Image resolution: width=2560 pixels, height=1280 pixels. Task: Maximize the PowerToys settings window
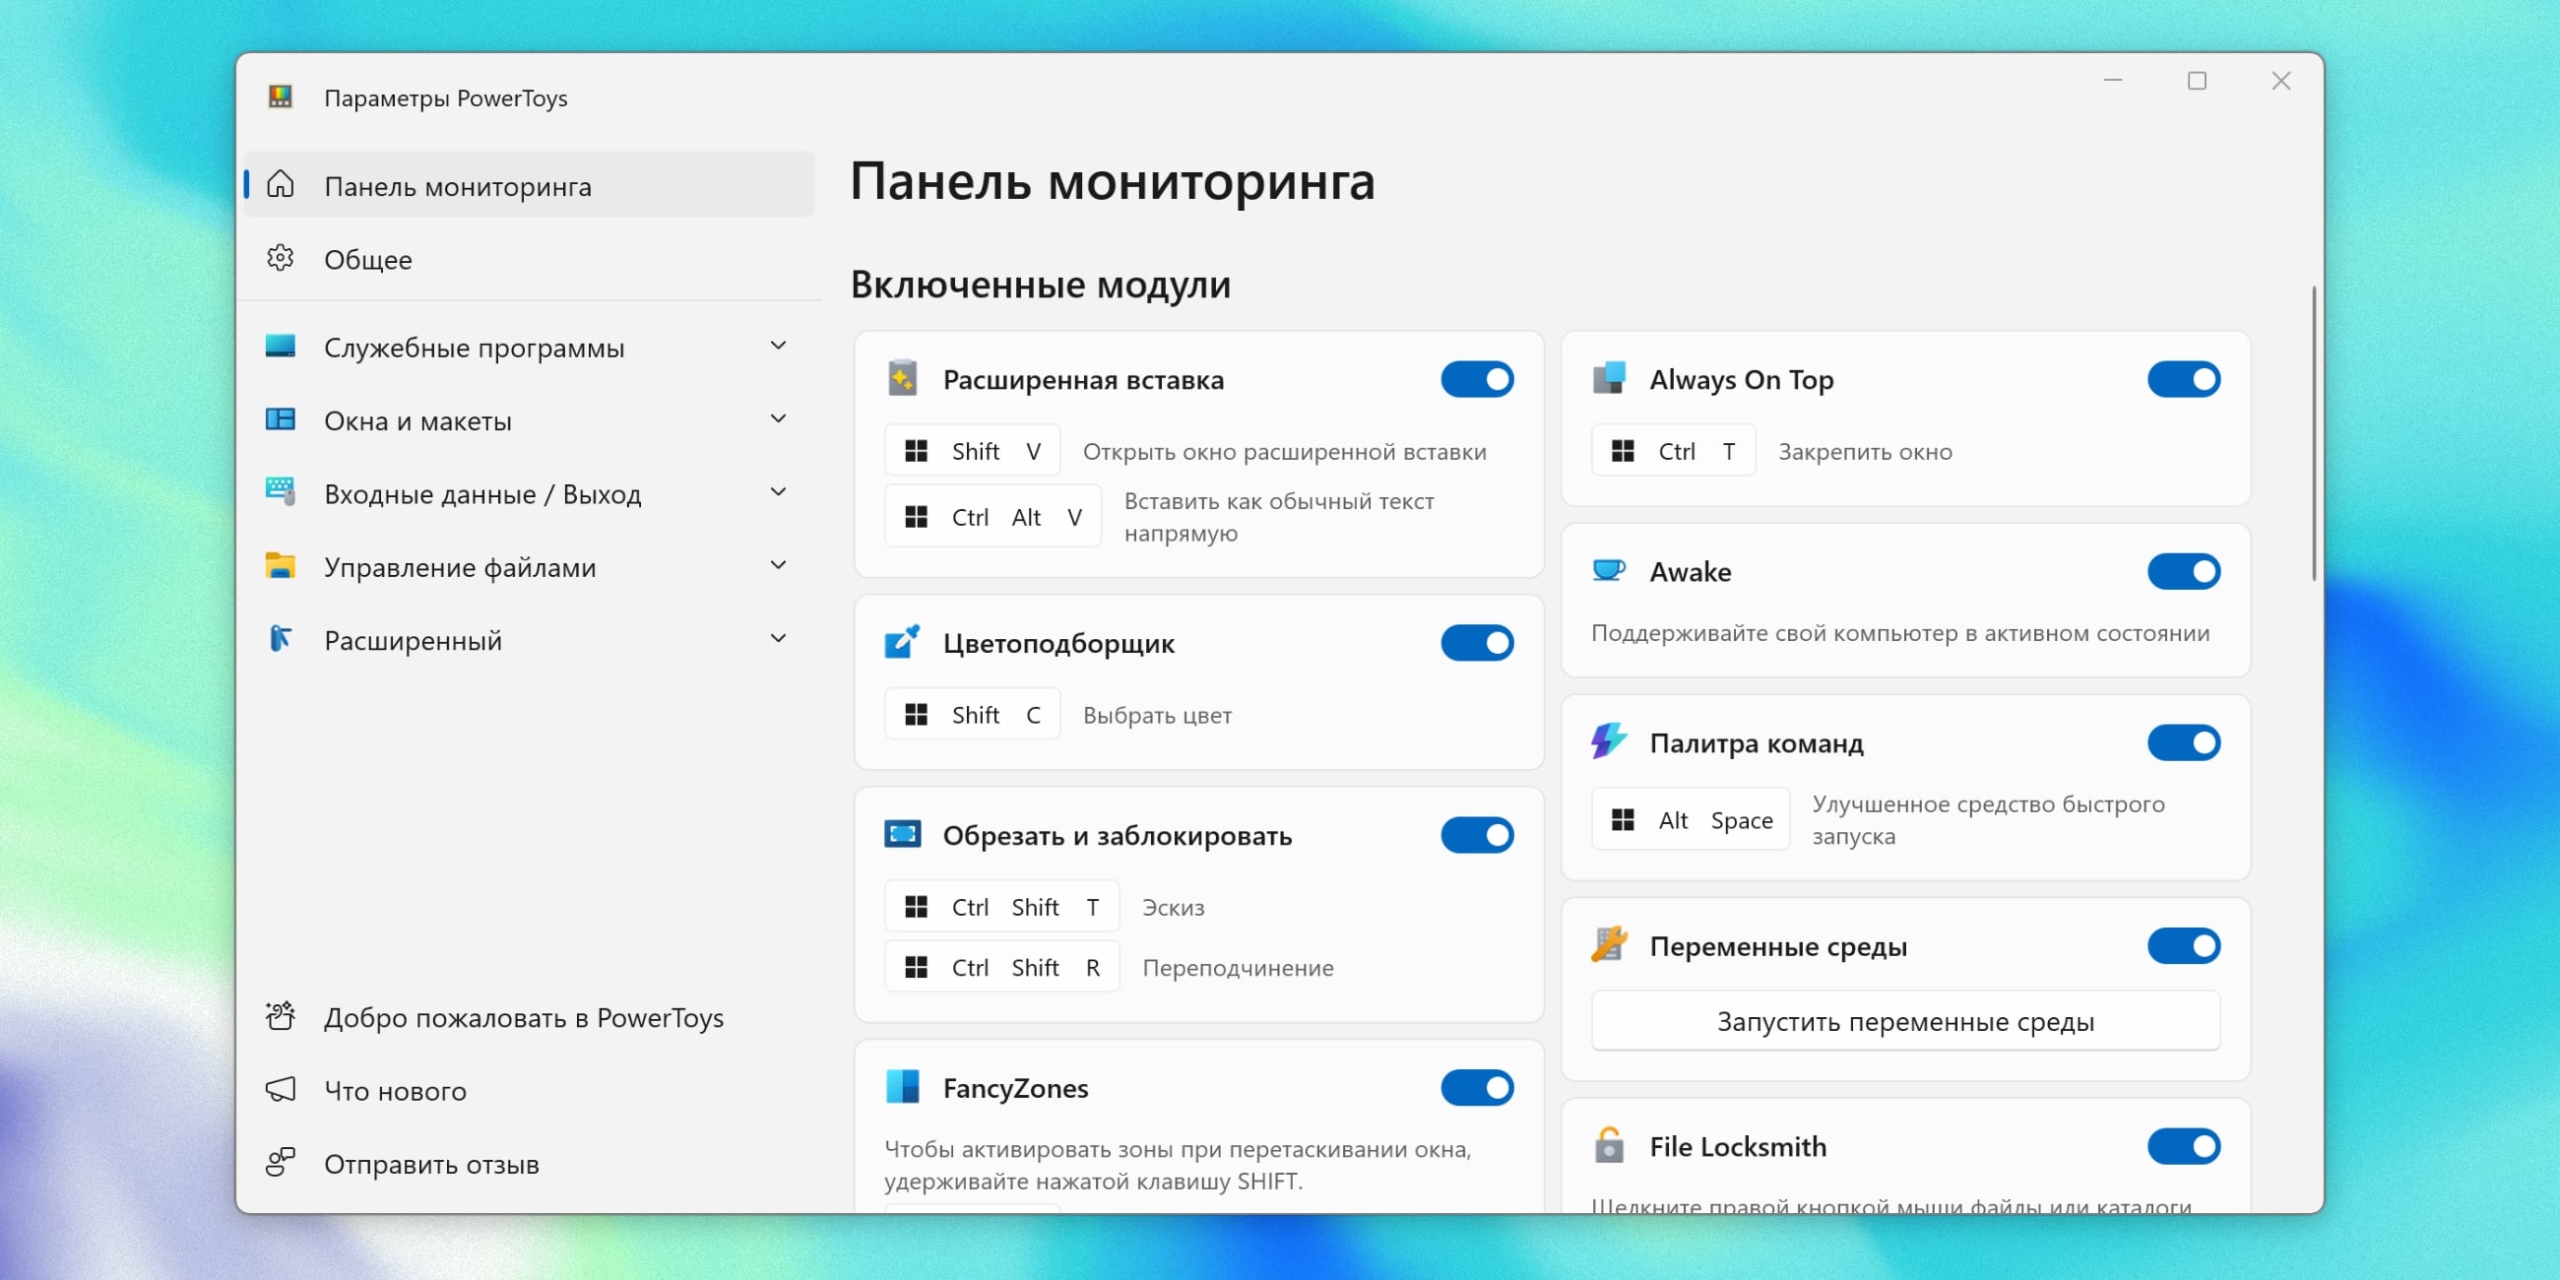[x=2197, y=80]
